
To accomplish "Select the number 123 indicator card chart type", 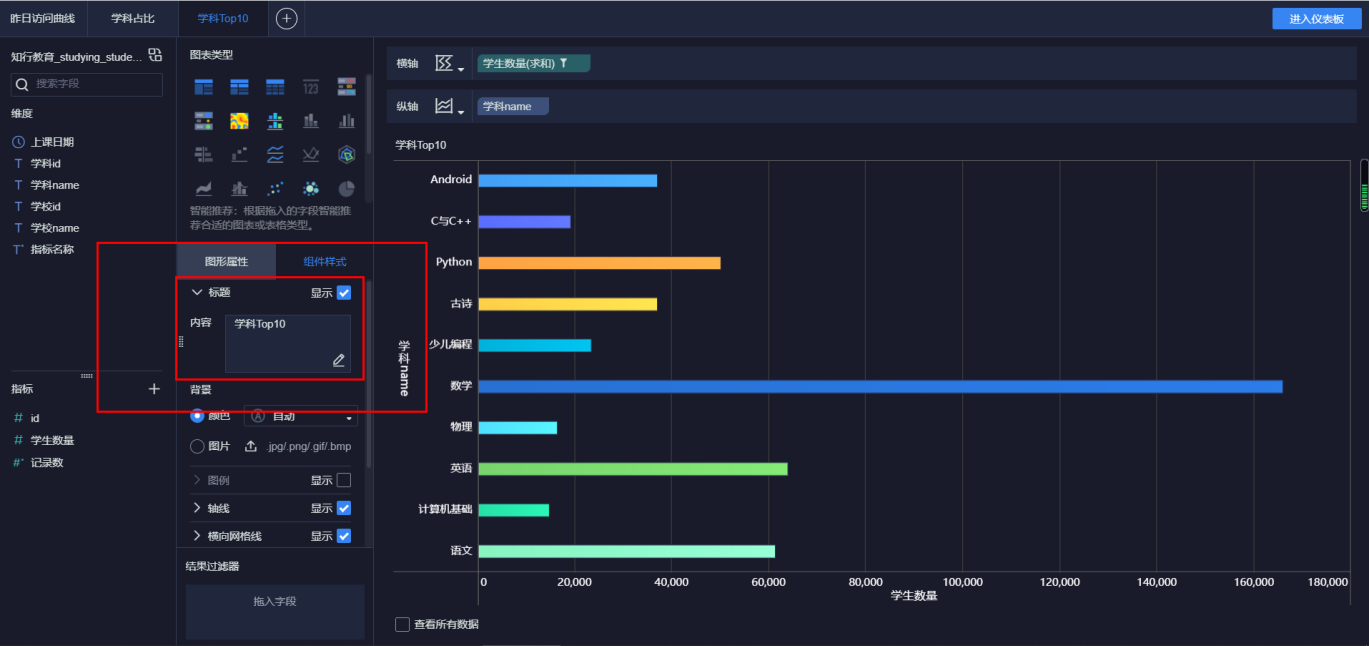I will point(311,87).
